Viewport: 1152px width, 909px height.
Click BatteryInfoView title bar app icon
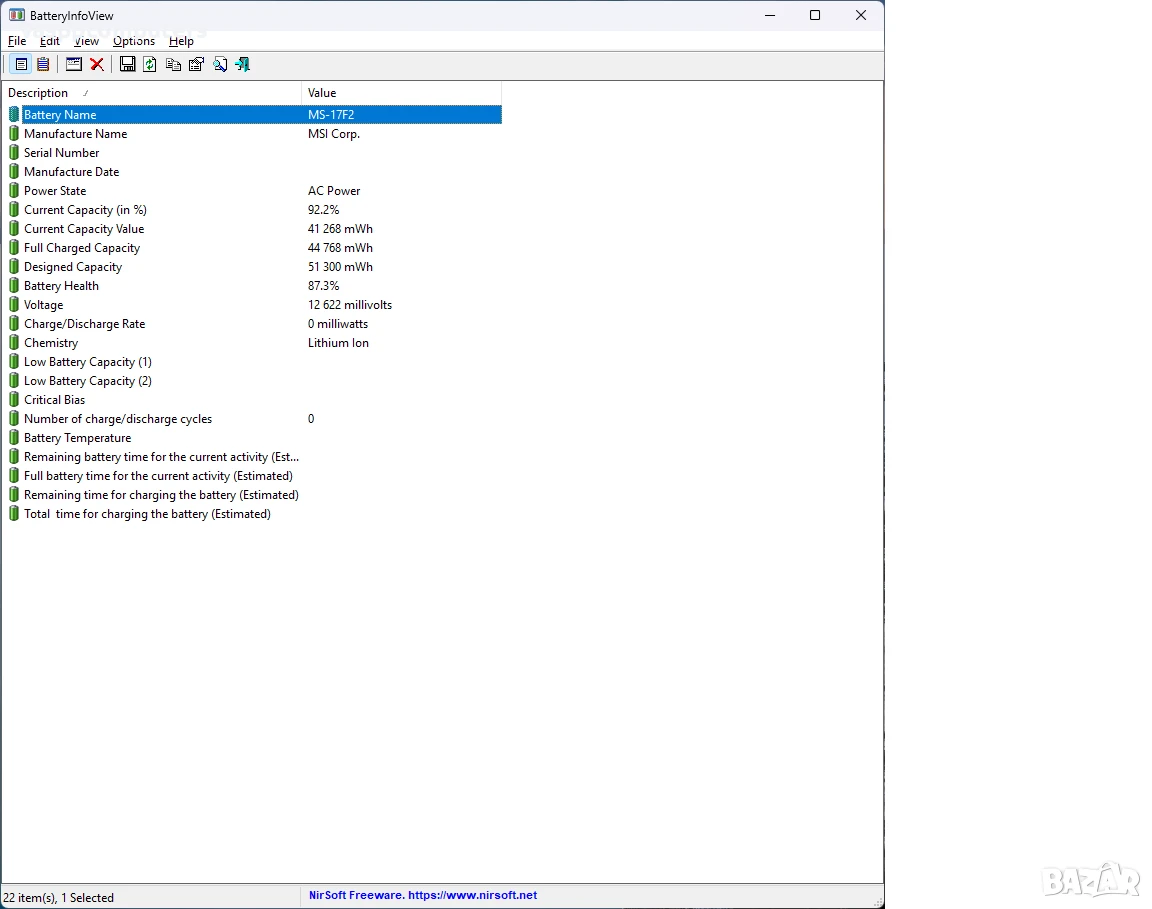tap(16, 15)
